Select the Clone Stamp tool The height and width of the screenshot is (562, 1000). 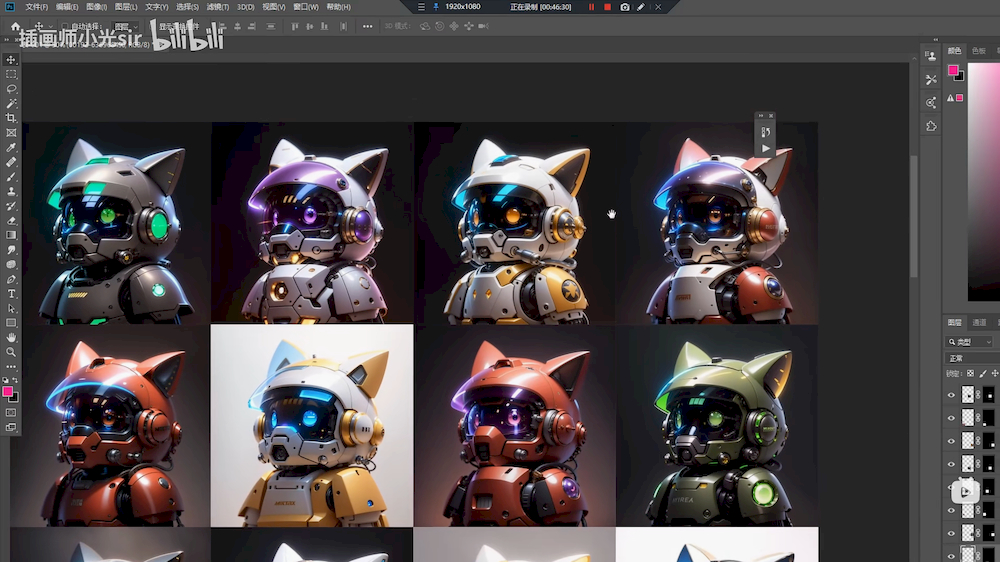tap(11, 191)
